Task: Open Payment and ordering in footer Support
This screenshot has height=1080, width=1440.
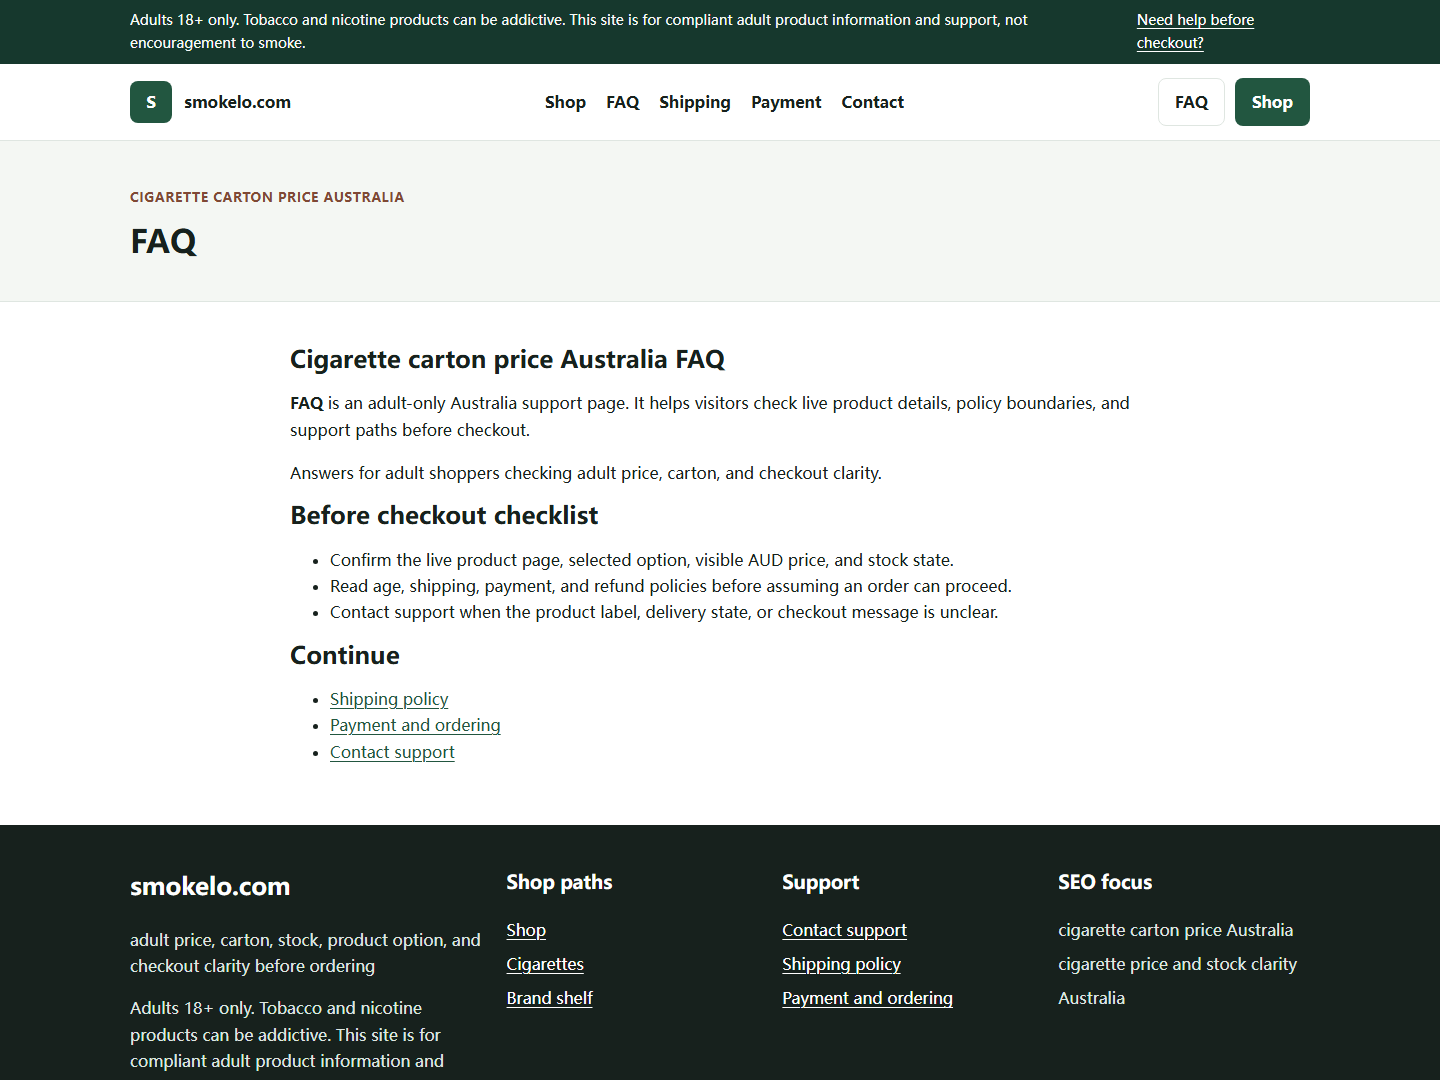Action: click(x=867, y=998)
